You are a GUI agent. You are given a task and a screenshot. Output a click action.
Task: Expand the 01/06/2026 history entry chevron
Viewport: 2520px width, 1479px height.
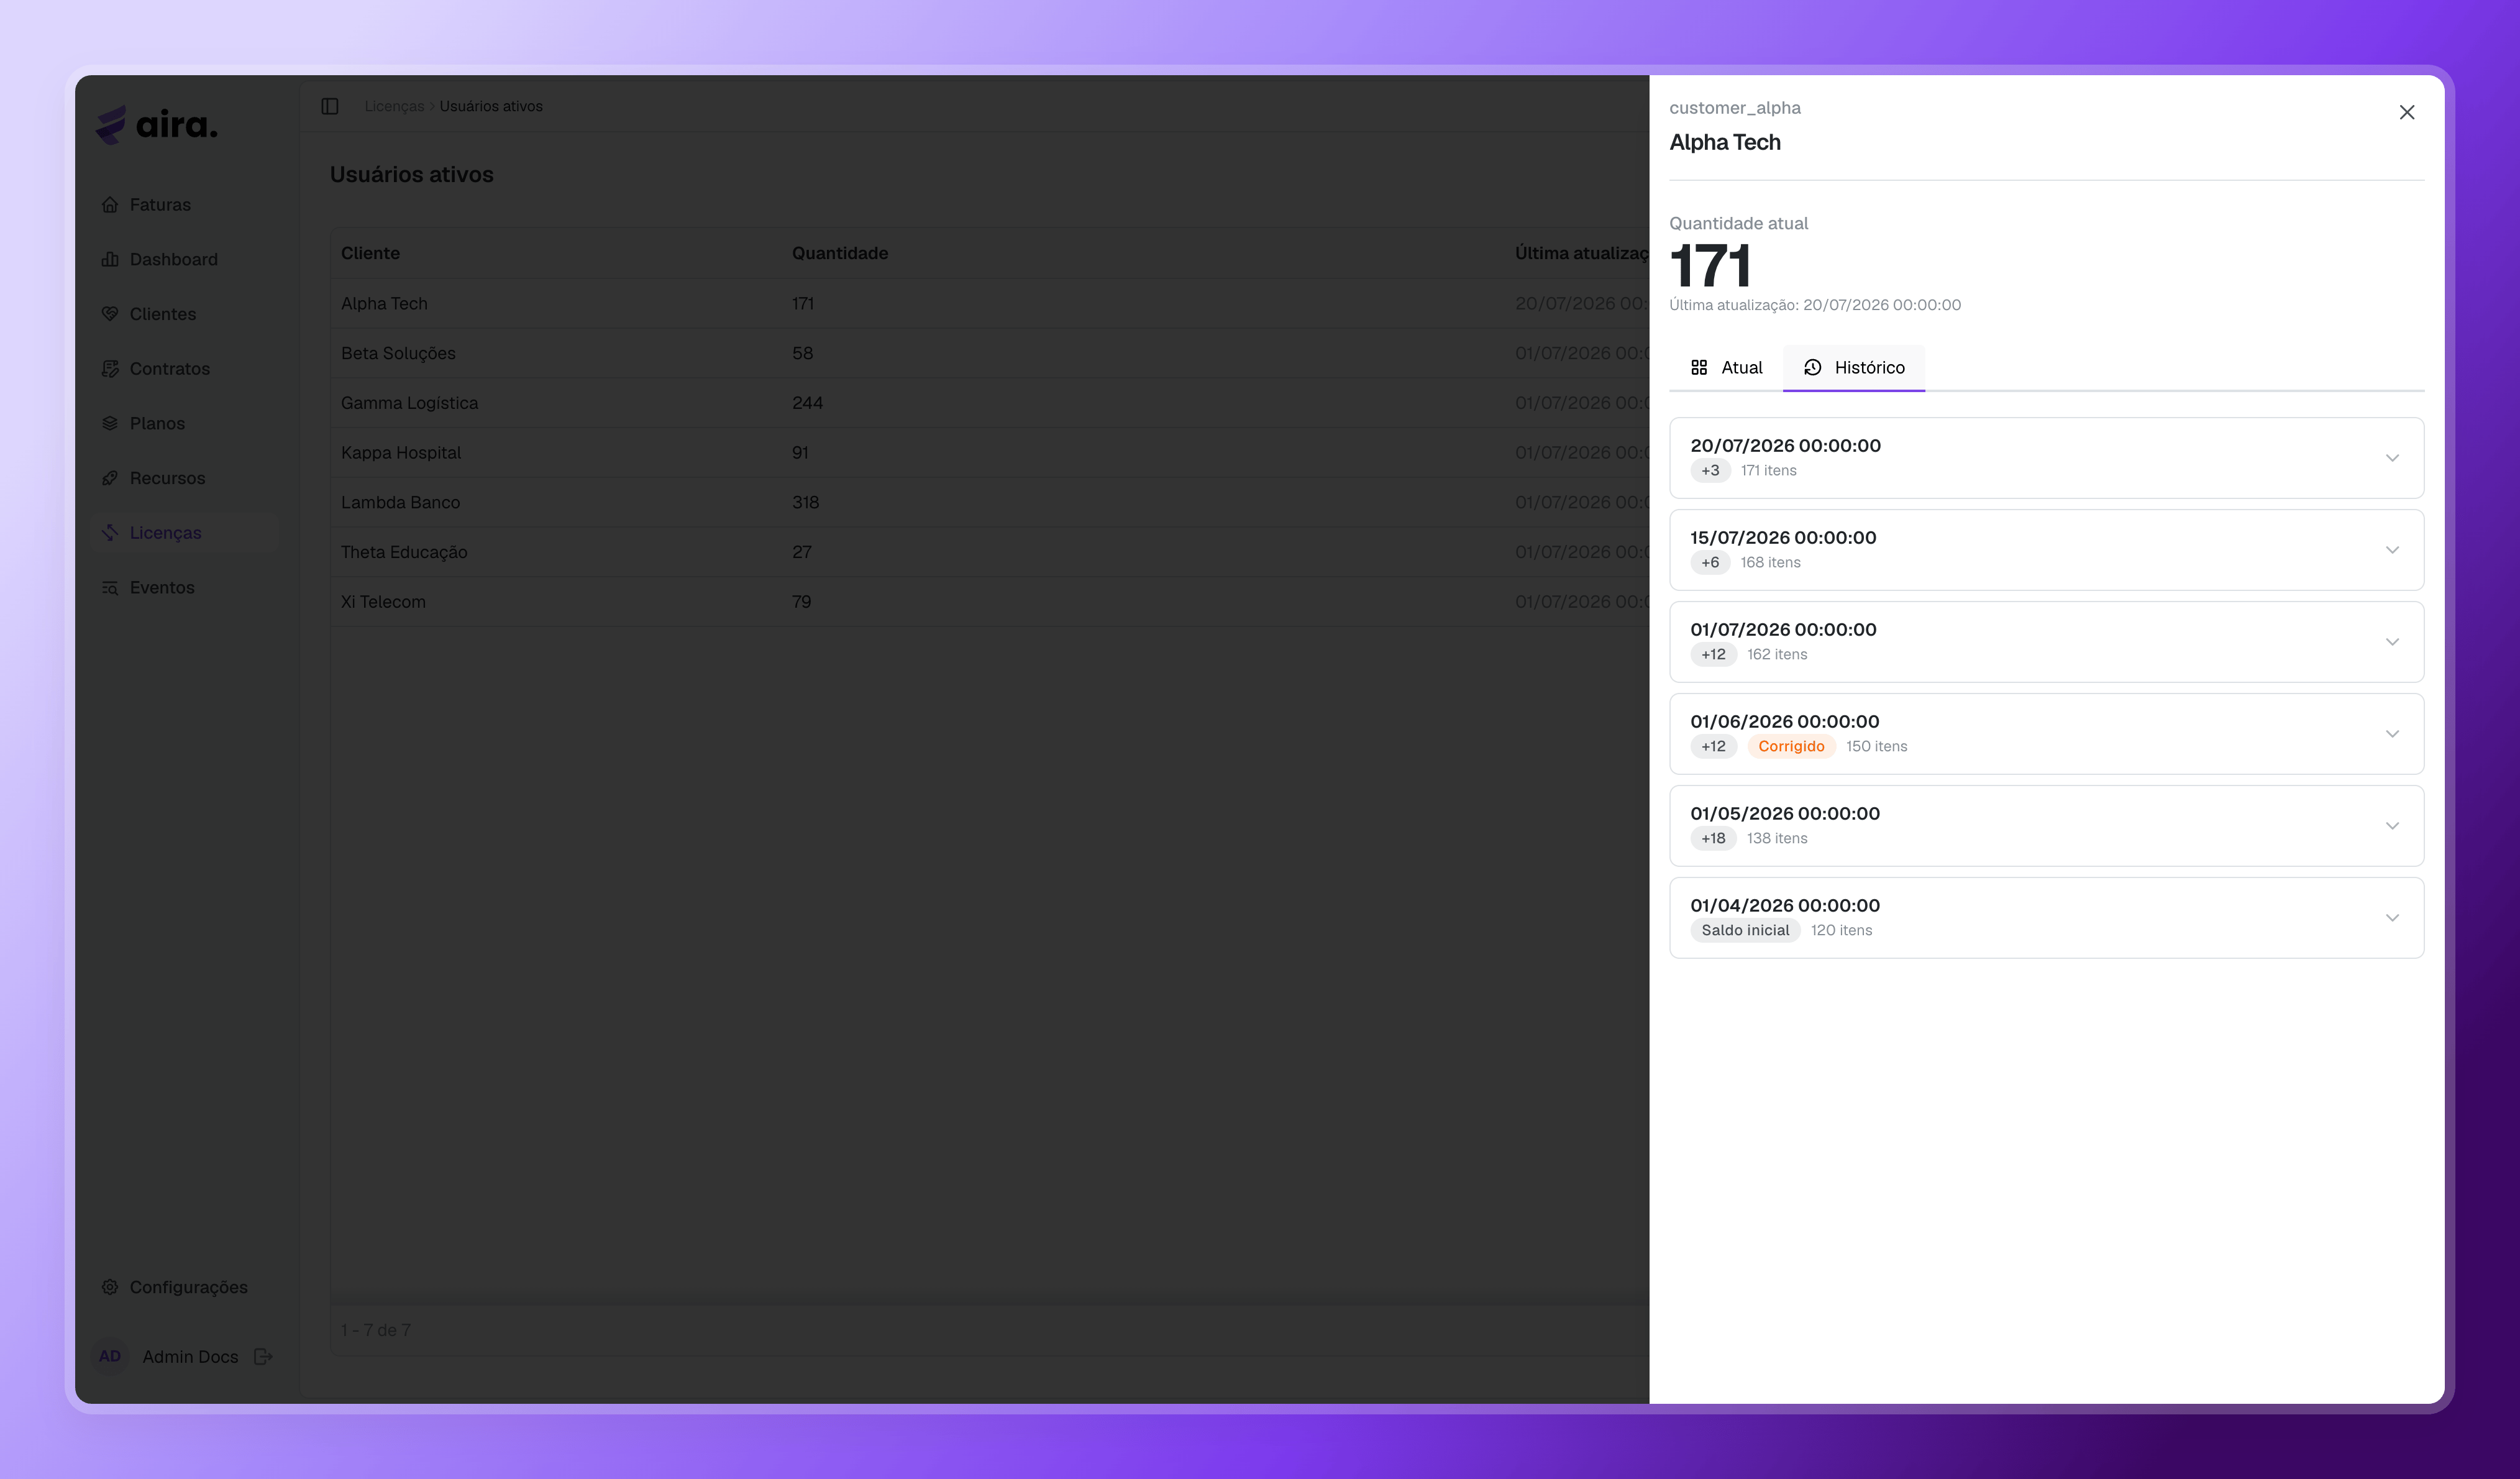(2392, 734)
